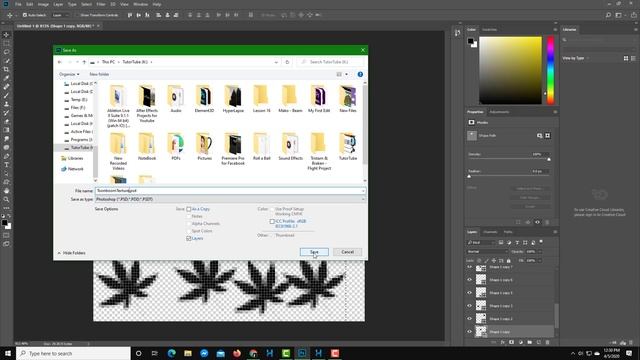640x360 pixels.
Task: Select the Eyedropper tool
Action: pos(6,78)
